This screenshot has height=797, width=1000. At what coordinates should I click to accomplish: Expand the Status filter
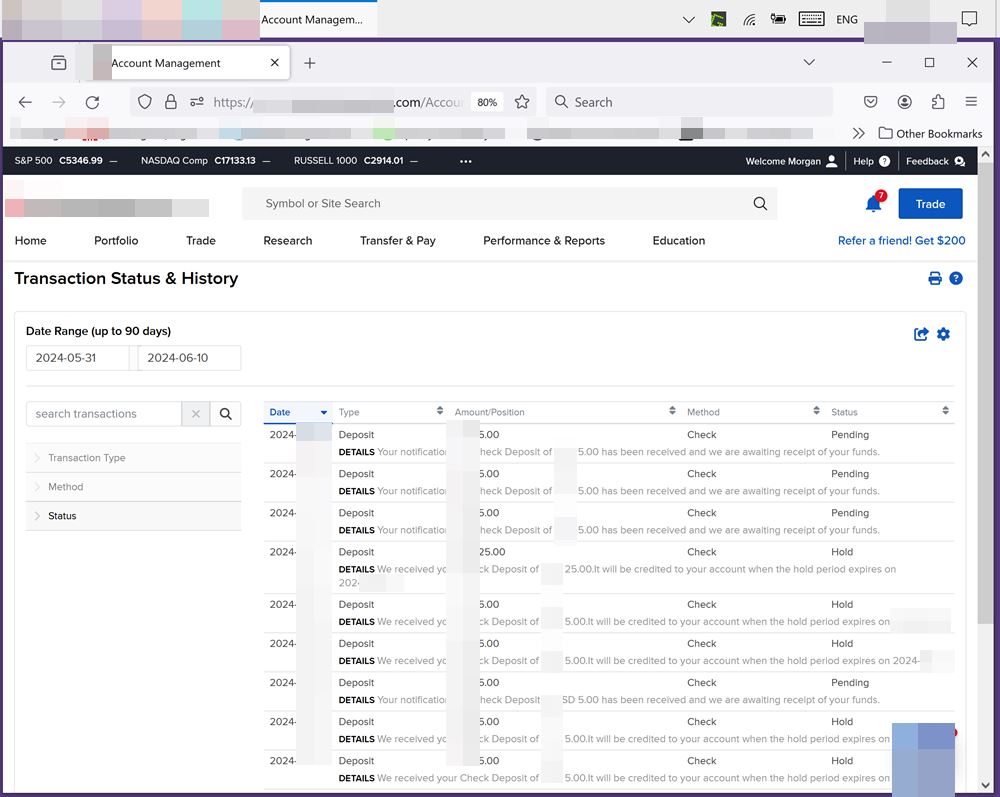click(133, 516)
